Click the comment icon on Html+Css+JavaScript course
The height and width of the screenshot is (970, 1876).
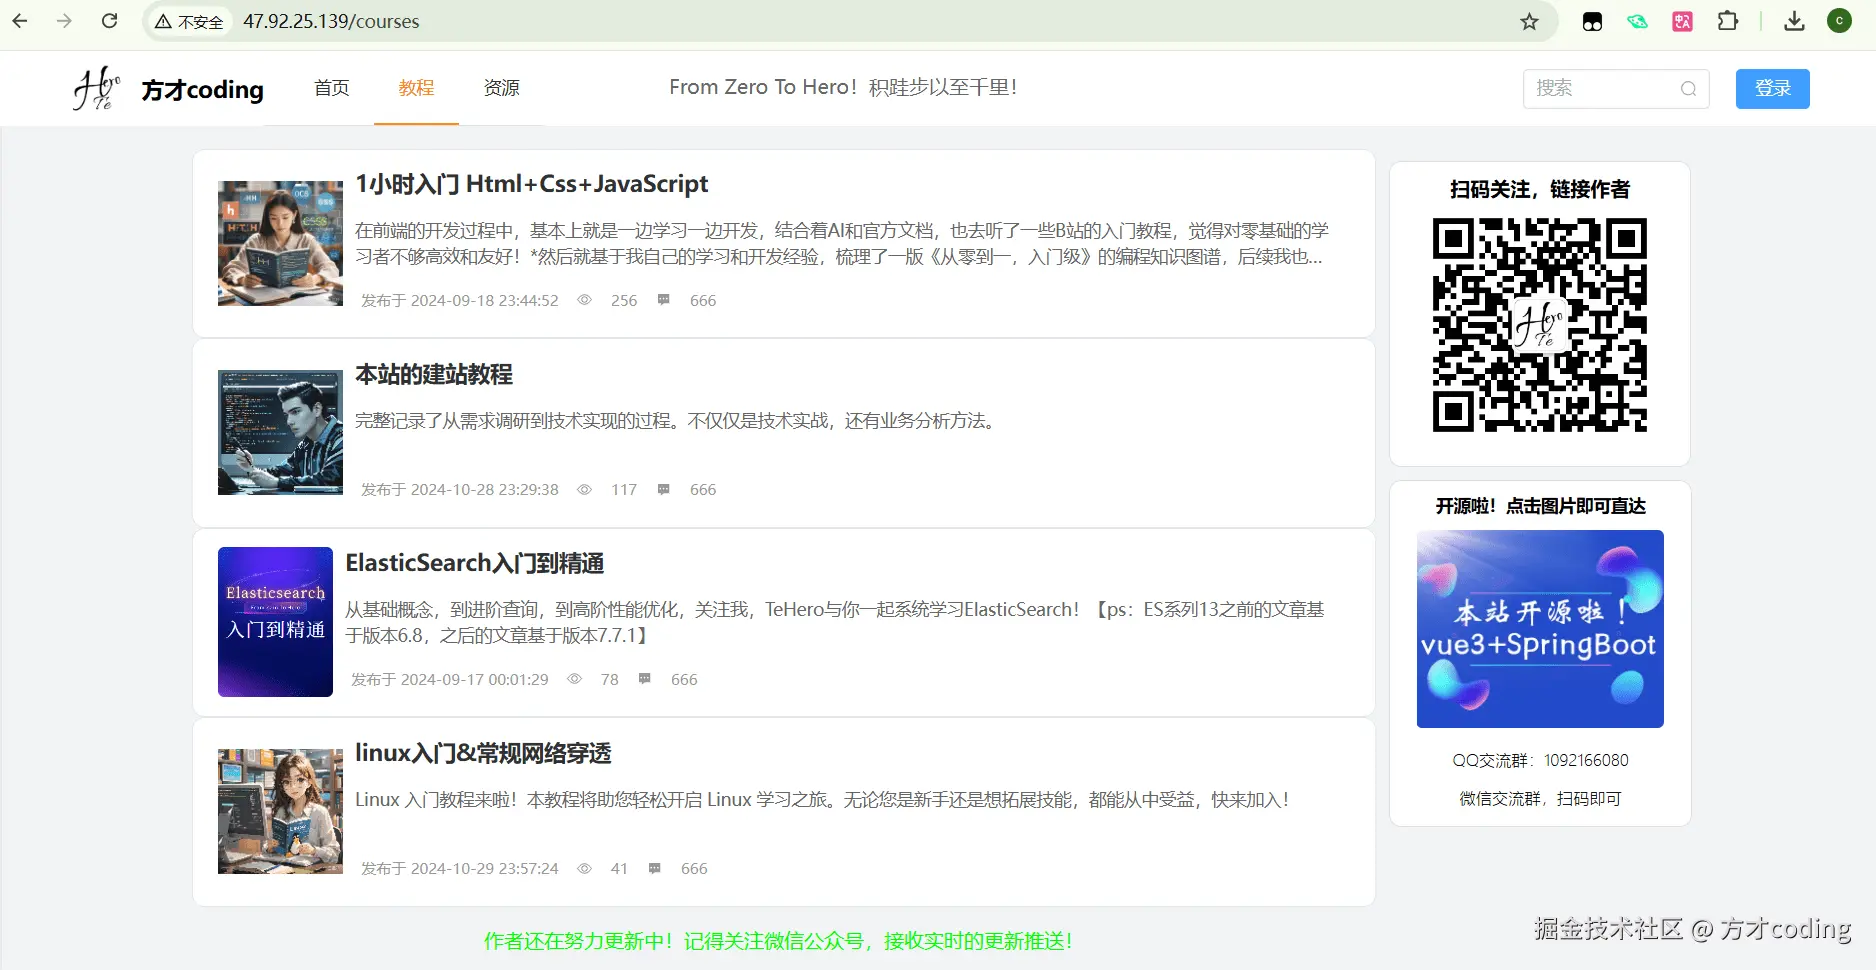(x=663, y=300)
